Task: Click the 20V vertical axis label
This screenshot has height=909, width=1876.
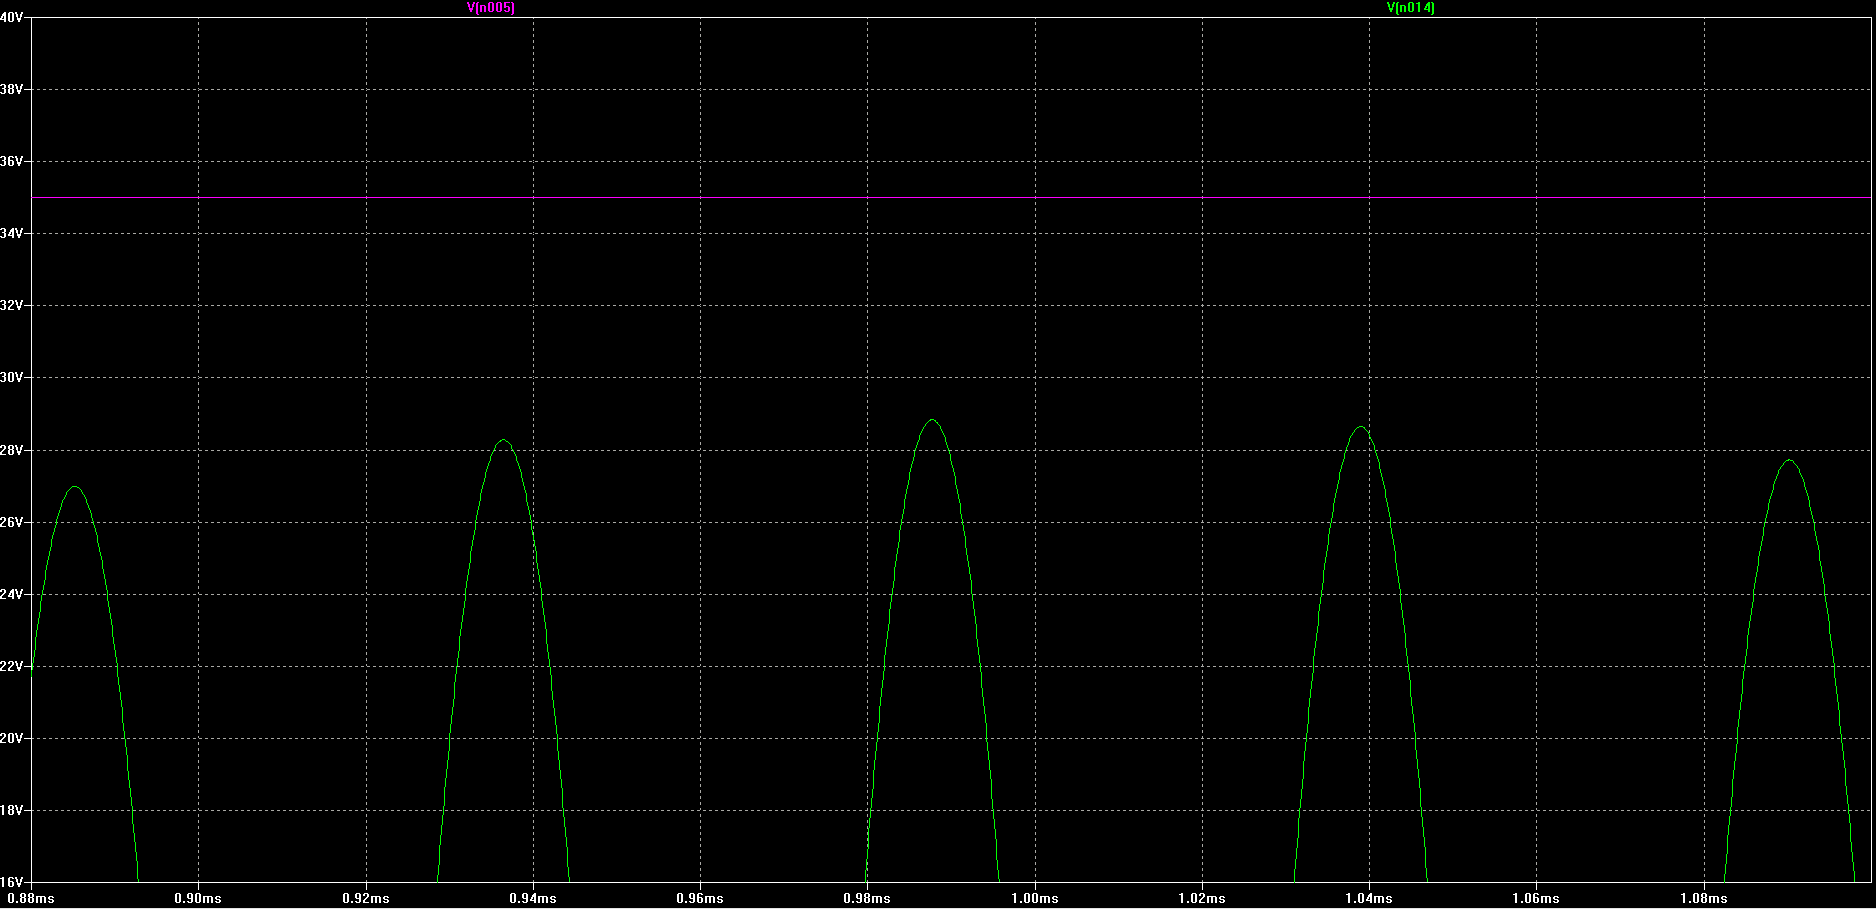Action: coord(11,738)
